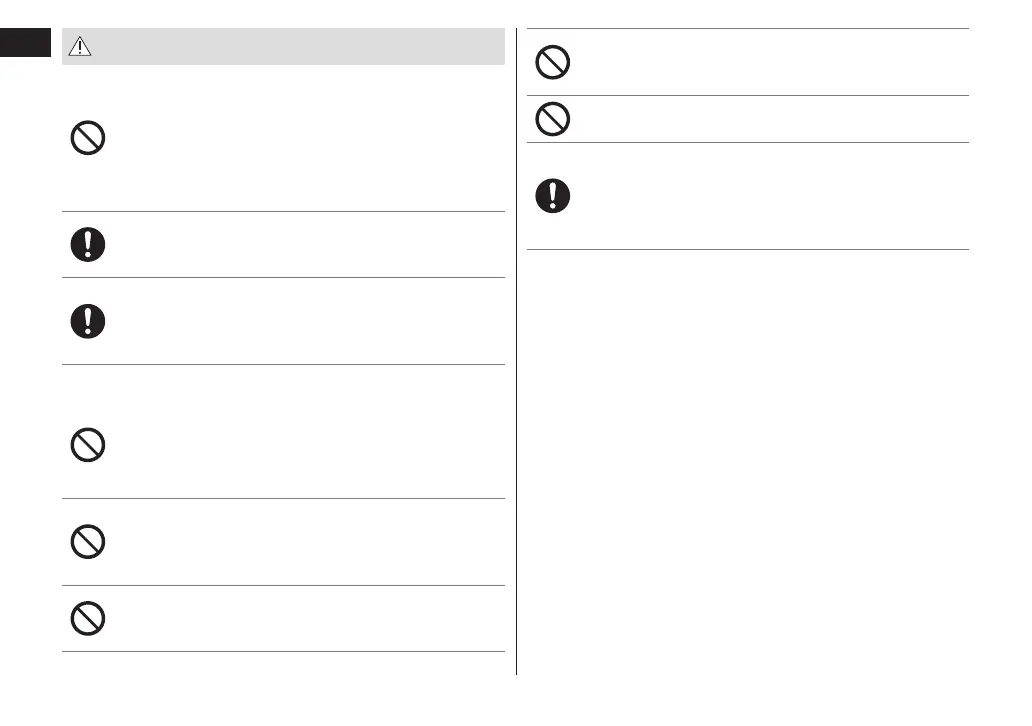This screenshot has height=726, width=1032.
Task: Select the second exclamation icon in the left column
Action: click(x=88, y=321)
